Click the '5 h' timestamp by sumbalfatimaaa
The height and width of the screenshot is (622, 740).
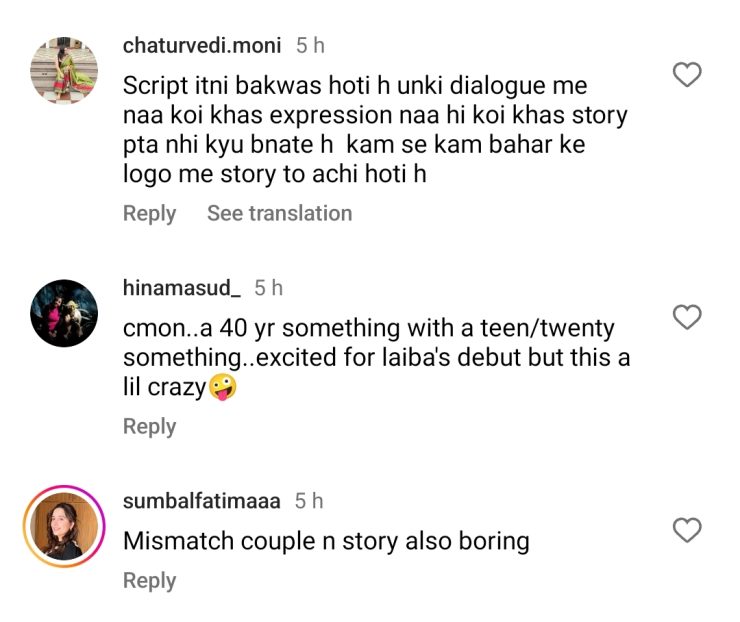pos(309,501)
